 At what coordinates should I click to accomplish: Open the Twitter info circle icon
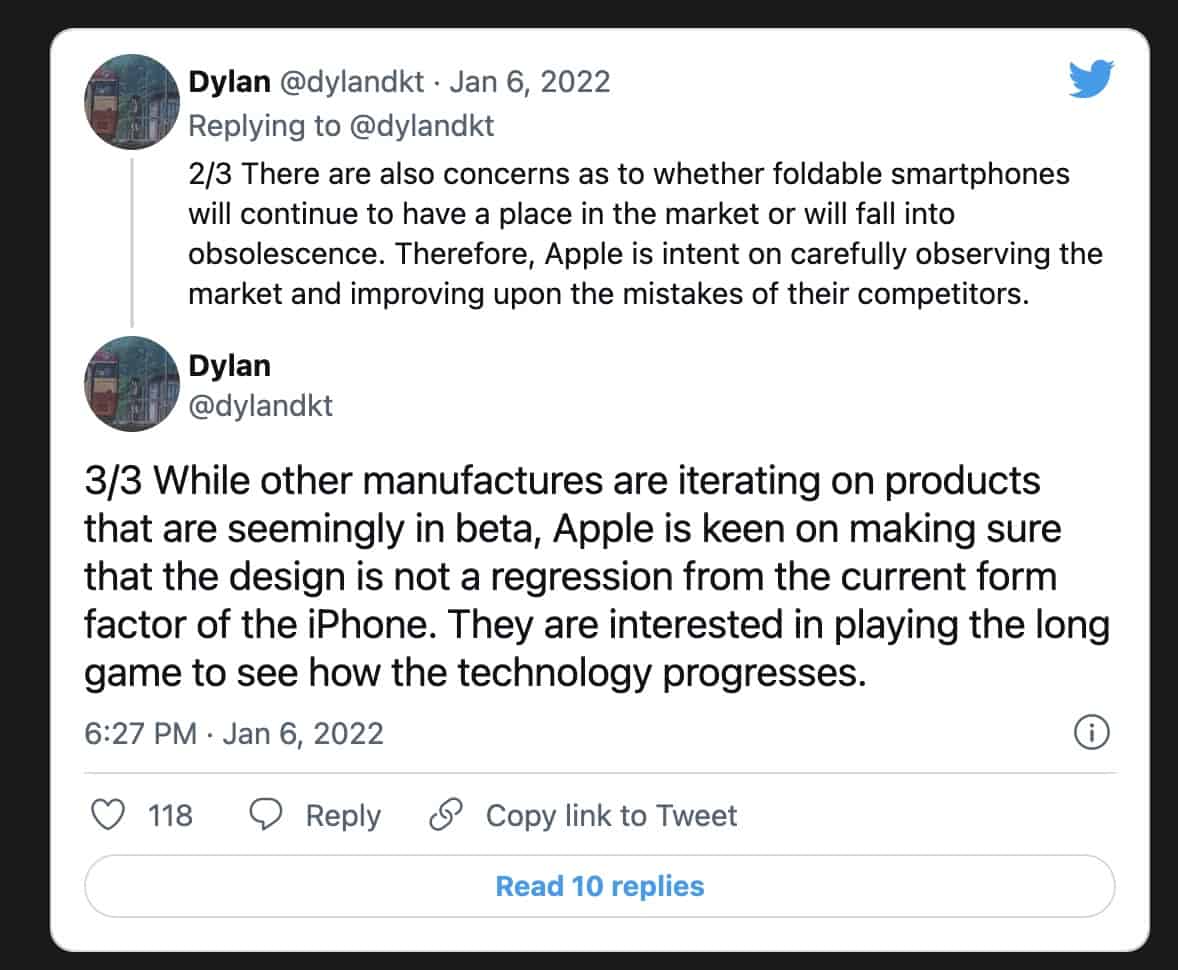click(x=1091, y=733)
